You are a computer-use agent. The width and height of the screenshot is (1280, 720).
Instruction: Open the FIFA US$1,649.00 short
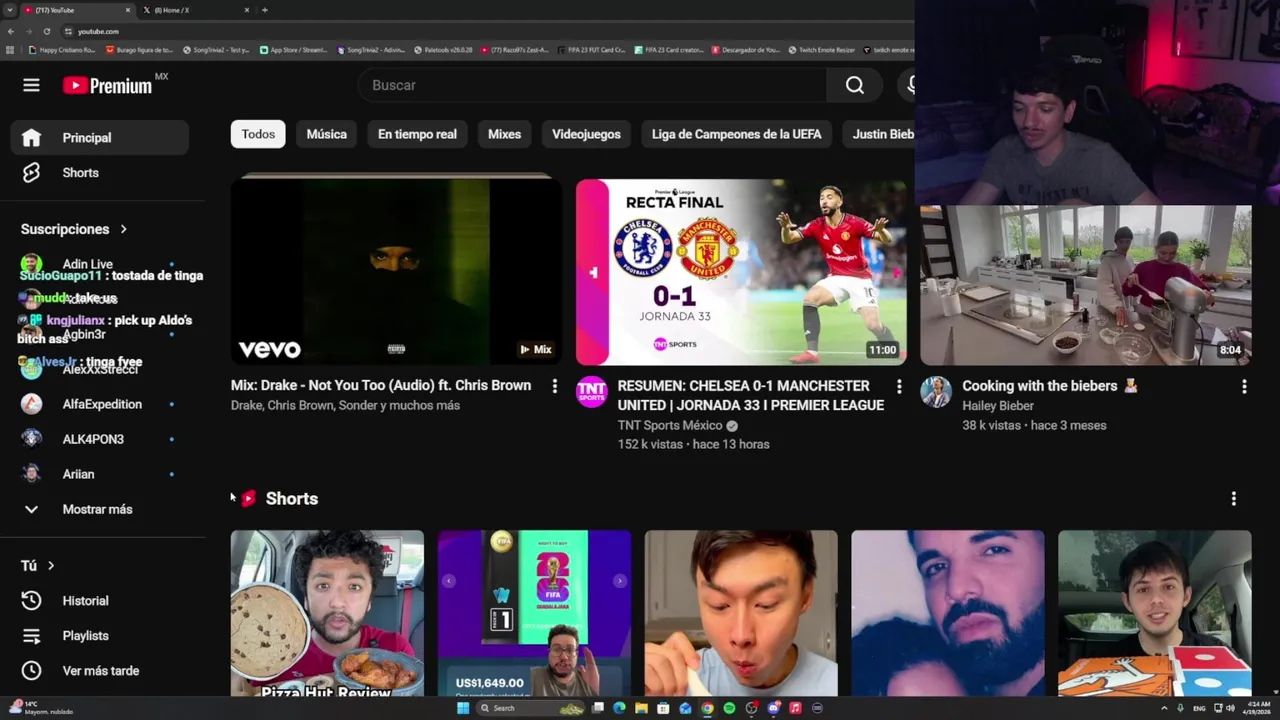(x=534, y=613)
